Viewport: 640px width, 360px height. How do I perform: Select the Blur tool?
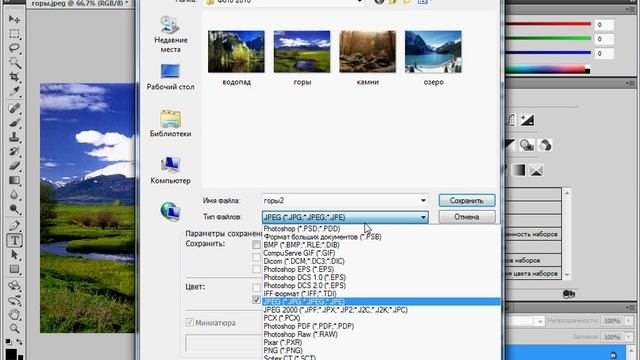coord(14,195)
